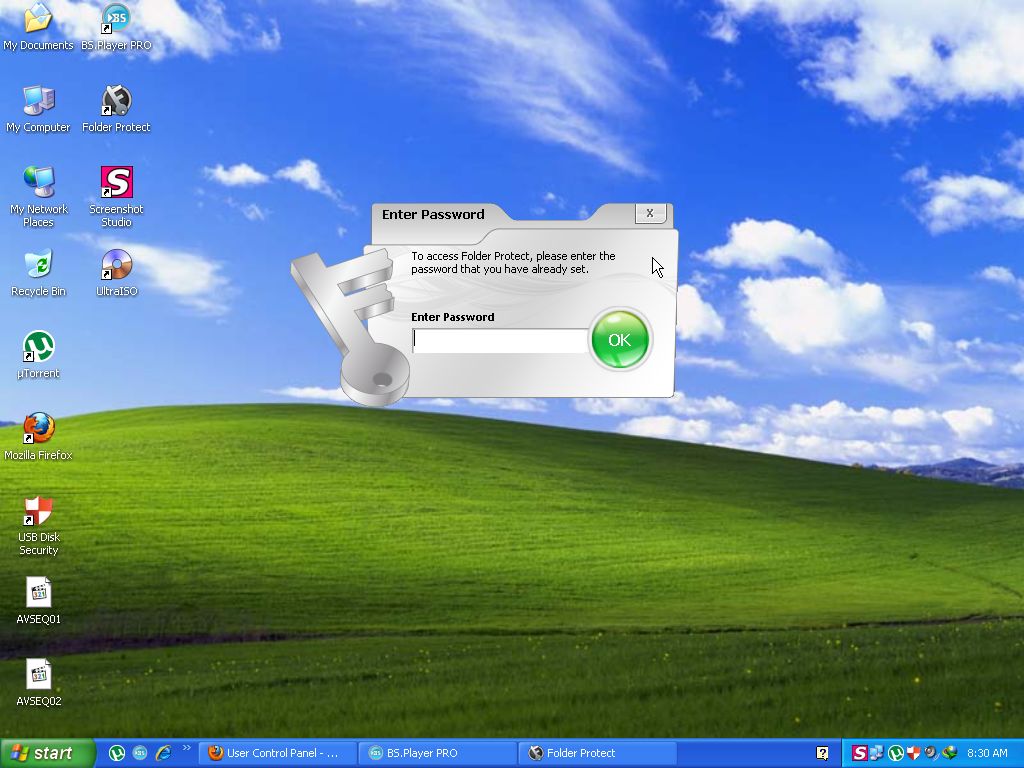Switch to User Control Panel taskbar button
Image resolution: width=1024 pixels, height=768 pixels.
pyautogui.click(x=277, y=753)
